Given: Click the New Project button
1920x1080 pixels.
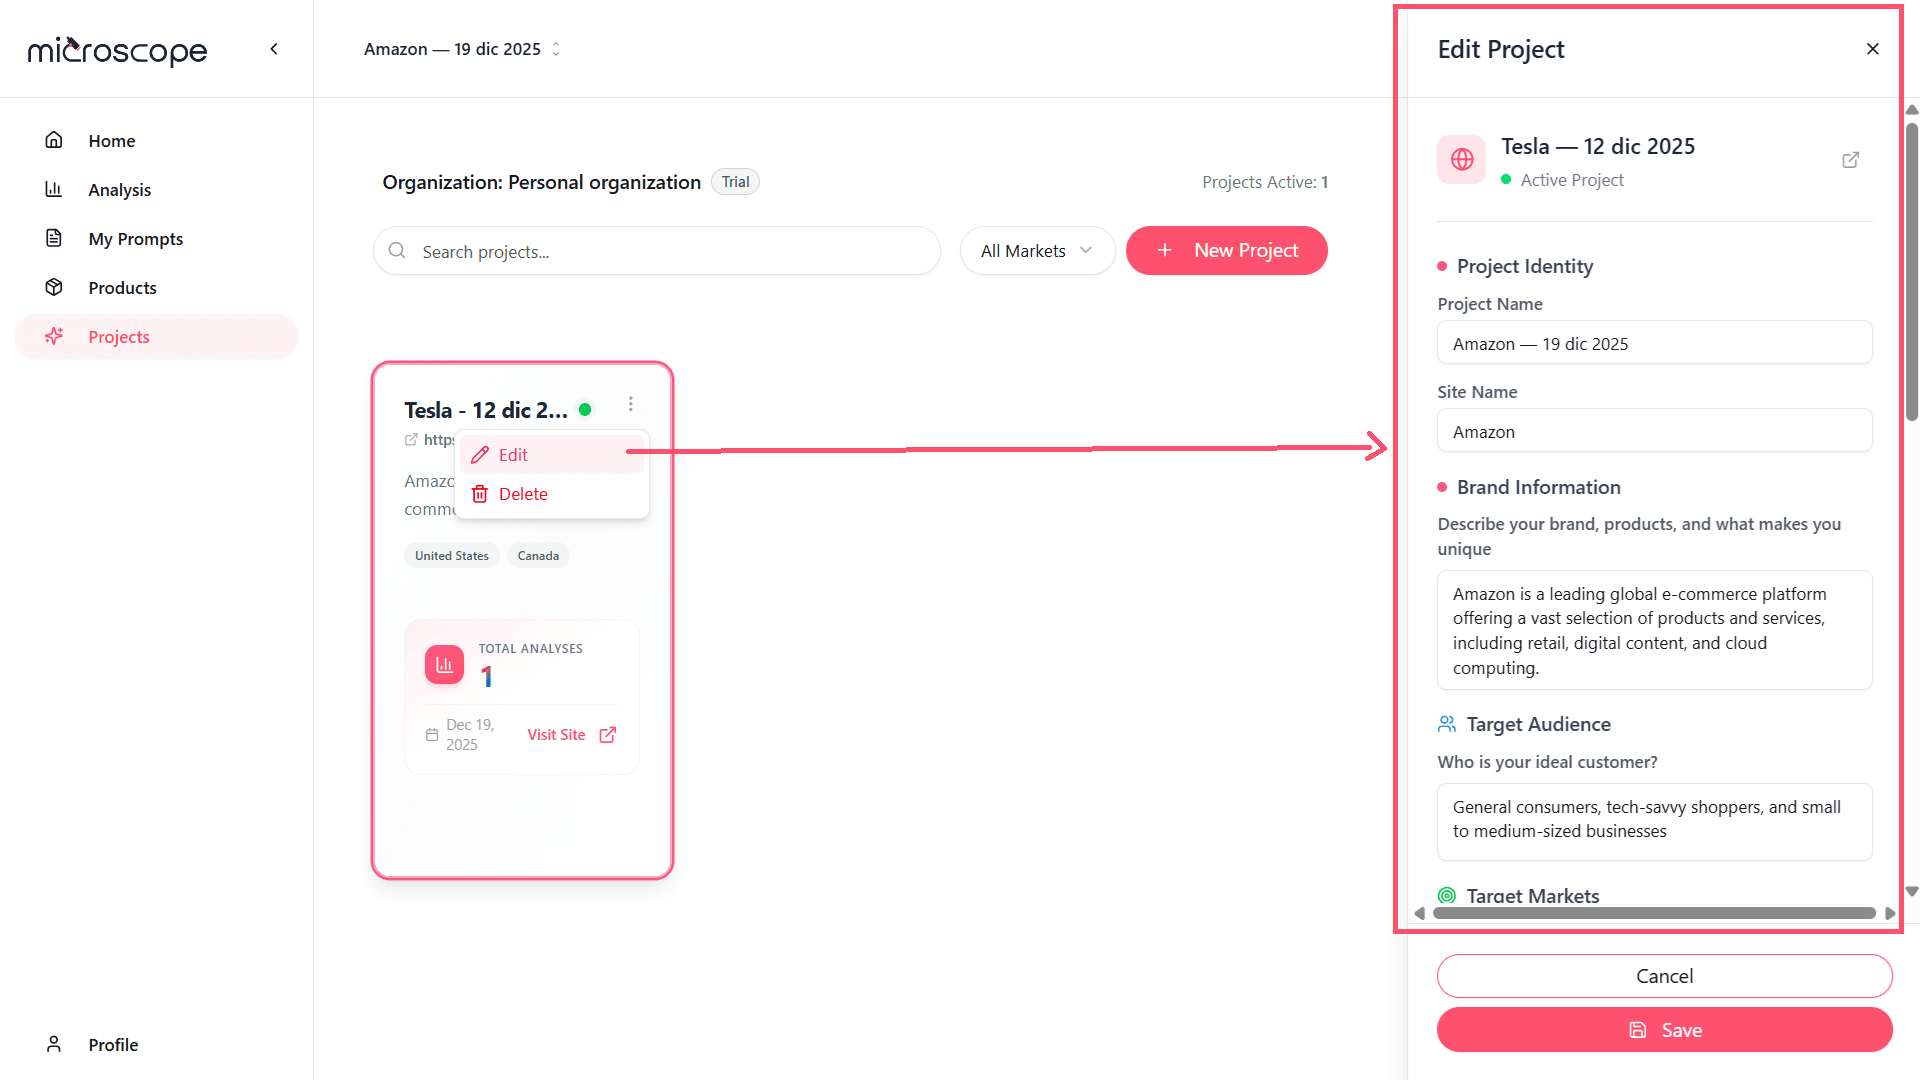Looking at the screenshot, I should (x=1226, y=251).
